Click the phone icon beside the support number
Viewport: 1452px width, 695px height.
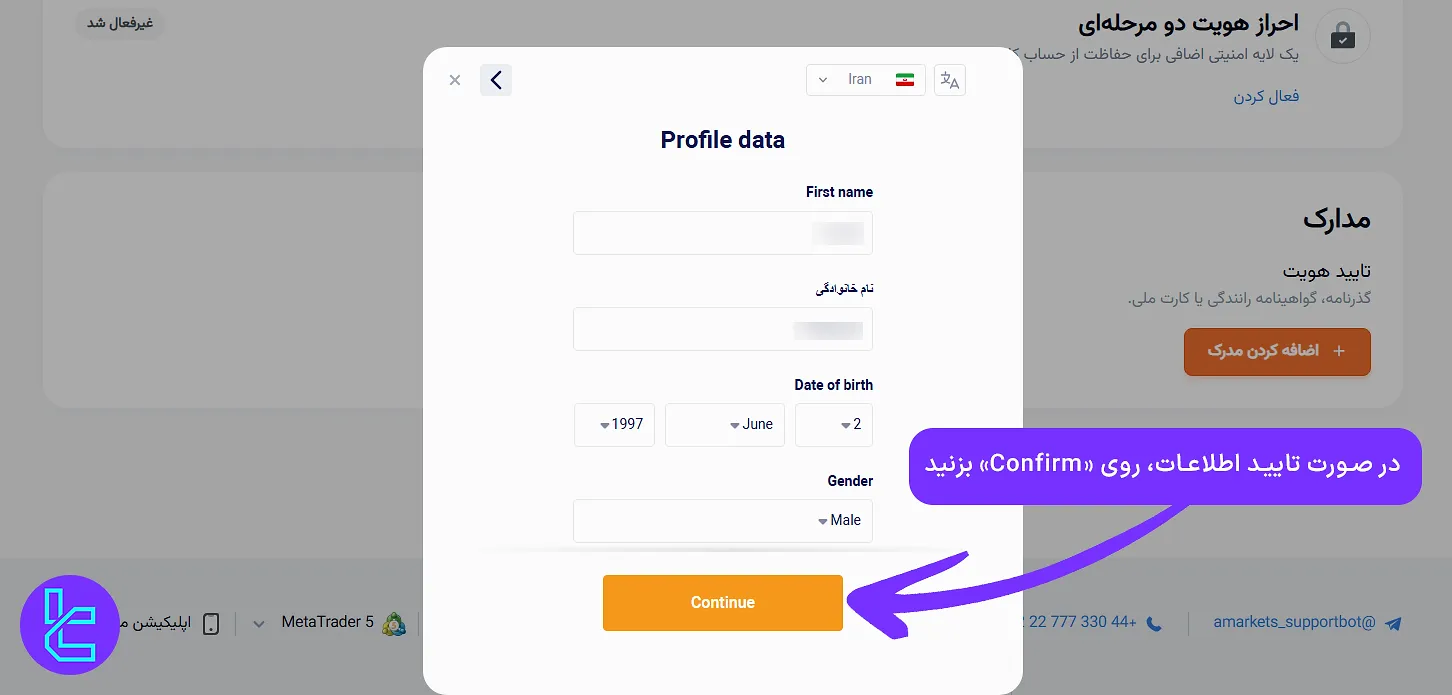click(1153, 622)
